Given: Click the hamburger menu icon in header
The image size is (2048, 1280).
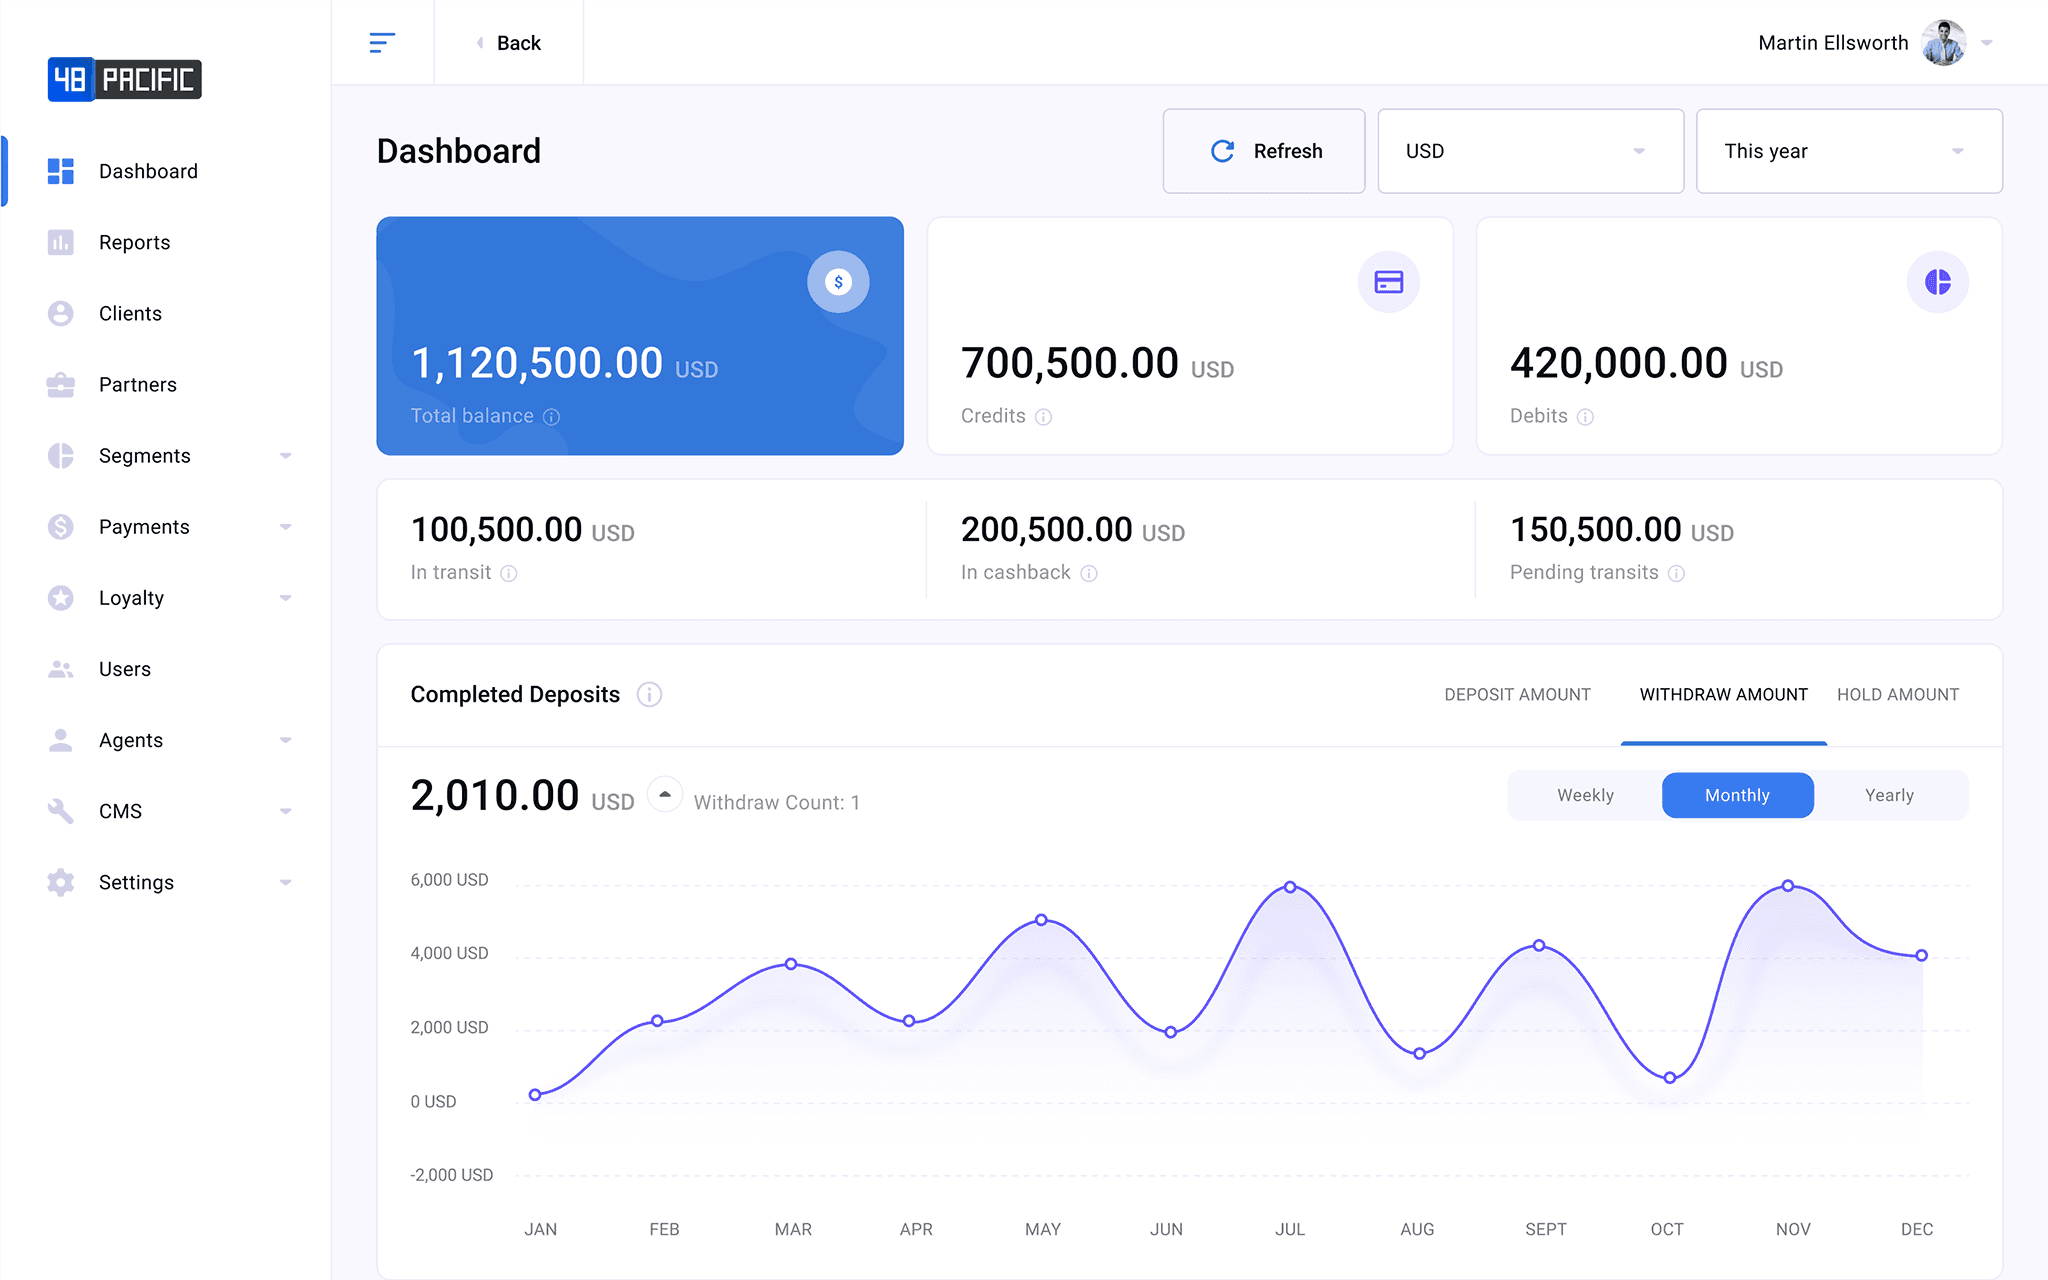Looking at the screenshot, I should pos(382,42).
